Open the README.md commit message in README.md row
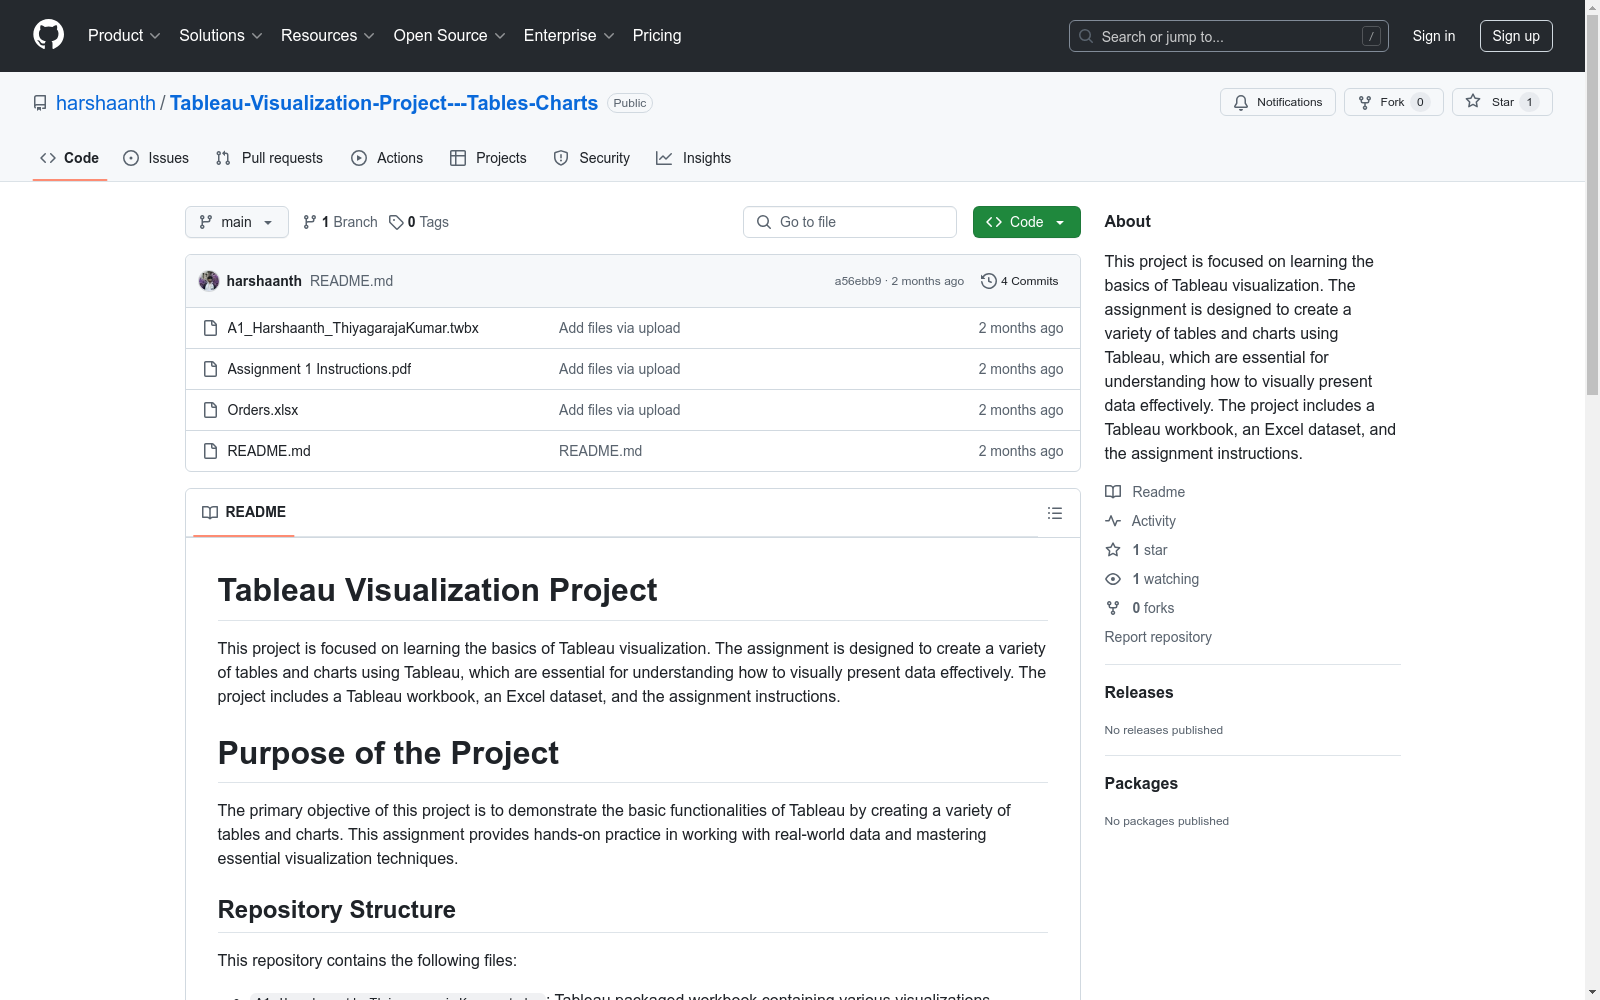The height and width of the screenshot is (1000, 1600). pyautogui.click(x=600, y=451)
